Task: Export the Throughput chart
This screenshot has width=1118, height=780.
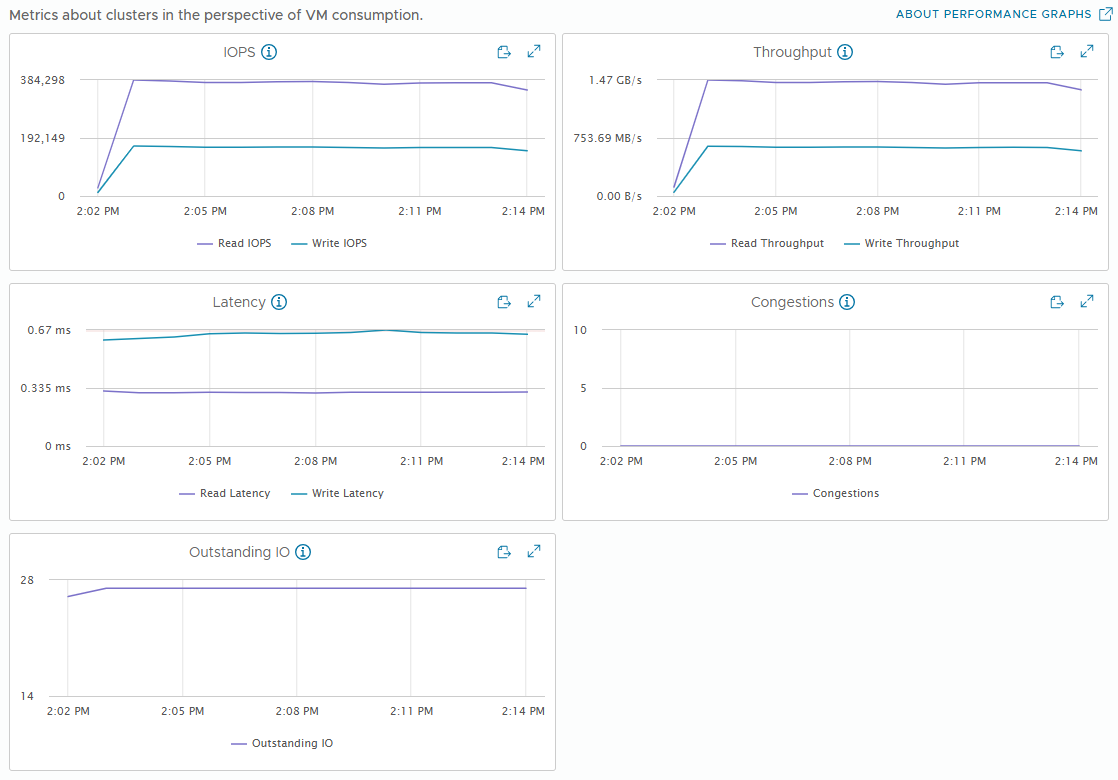Action: [1057, 52]
